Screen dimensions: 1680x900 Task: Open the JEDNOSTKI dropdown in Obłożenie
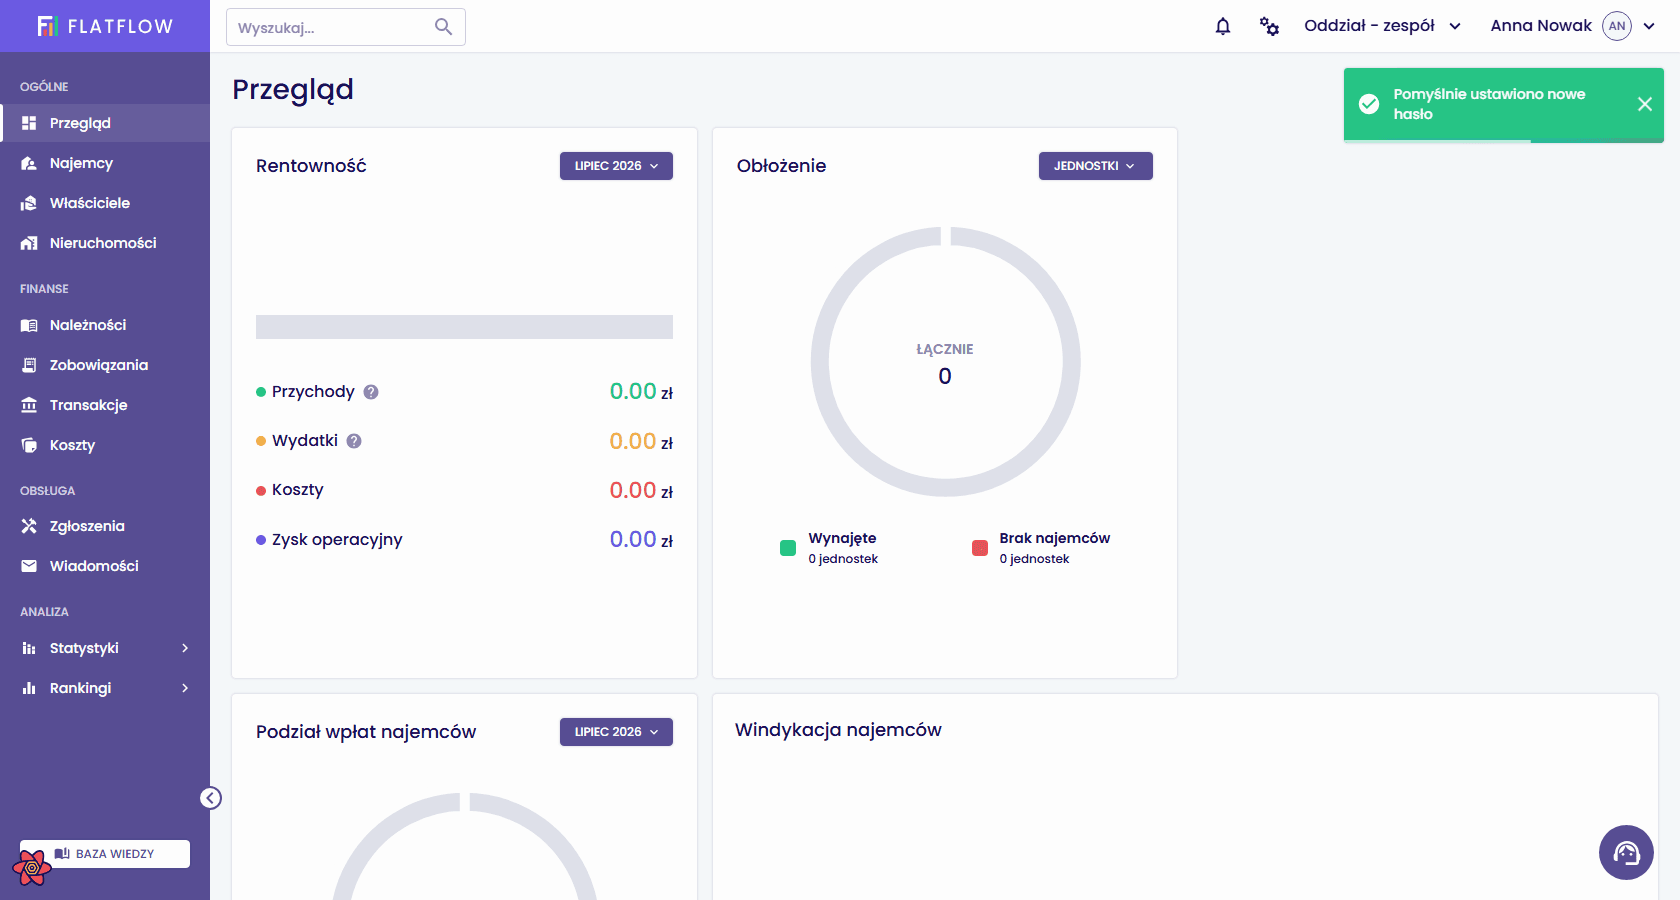coord(1095,166)
